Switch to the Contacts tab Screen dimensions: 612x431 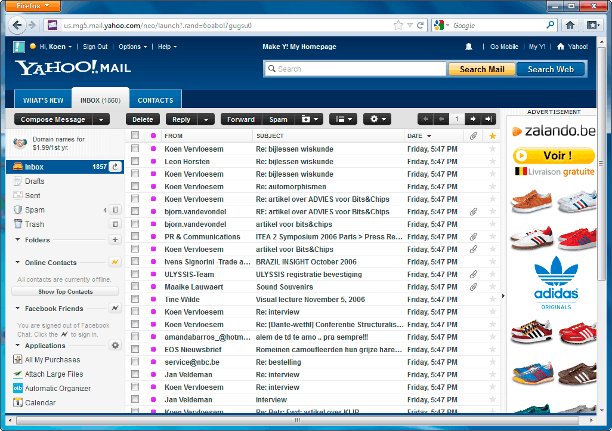click(x=155, y=100)
